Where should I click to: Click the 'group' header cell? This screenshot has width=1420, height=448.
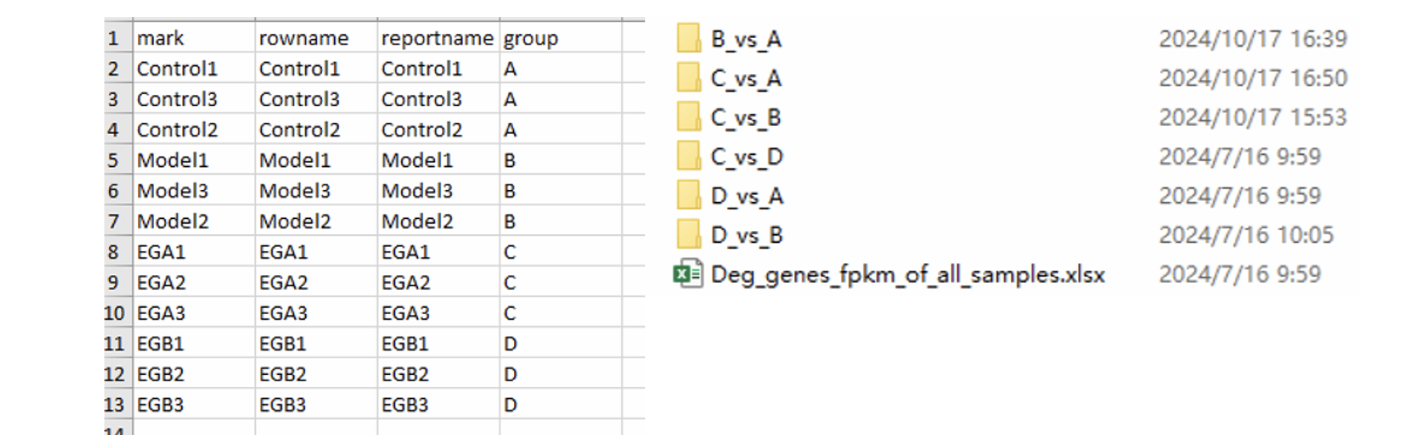point(560,39)
